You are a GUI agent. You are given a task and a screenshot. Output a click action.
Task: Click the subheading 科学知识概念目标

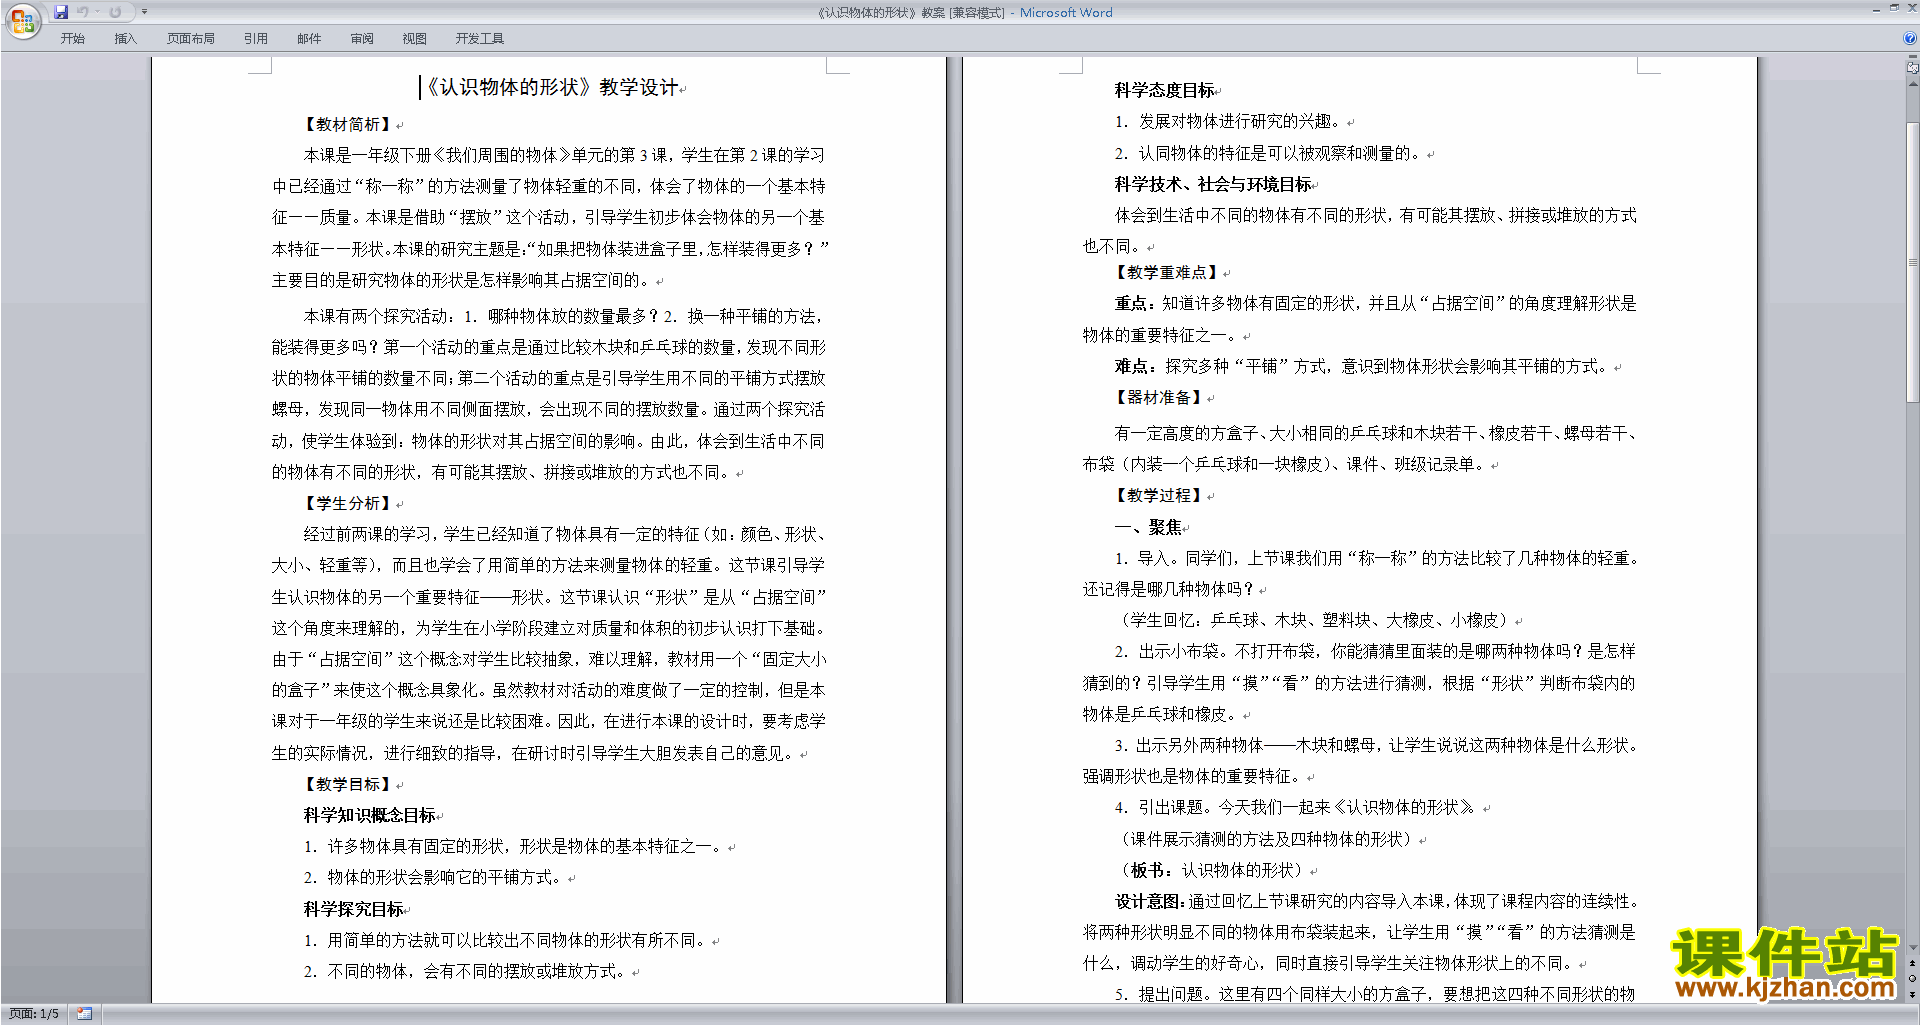[370, 816]
